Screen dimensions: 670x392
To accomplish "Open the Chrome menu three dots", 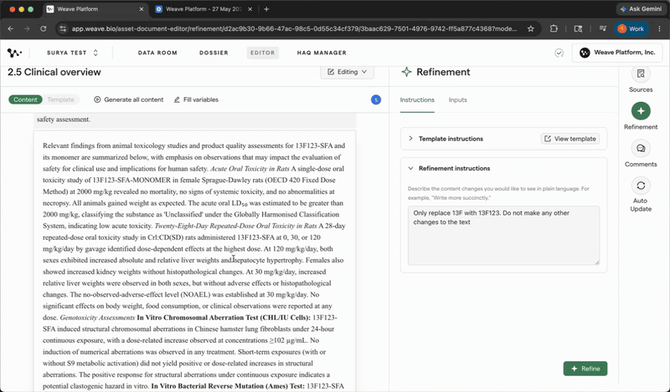I will coord(659,29).
